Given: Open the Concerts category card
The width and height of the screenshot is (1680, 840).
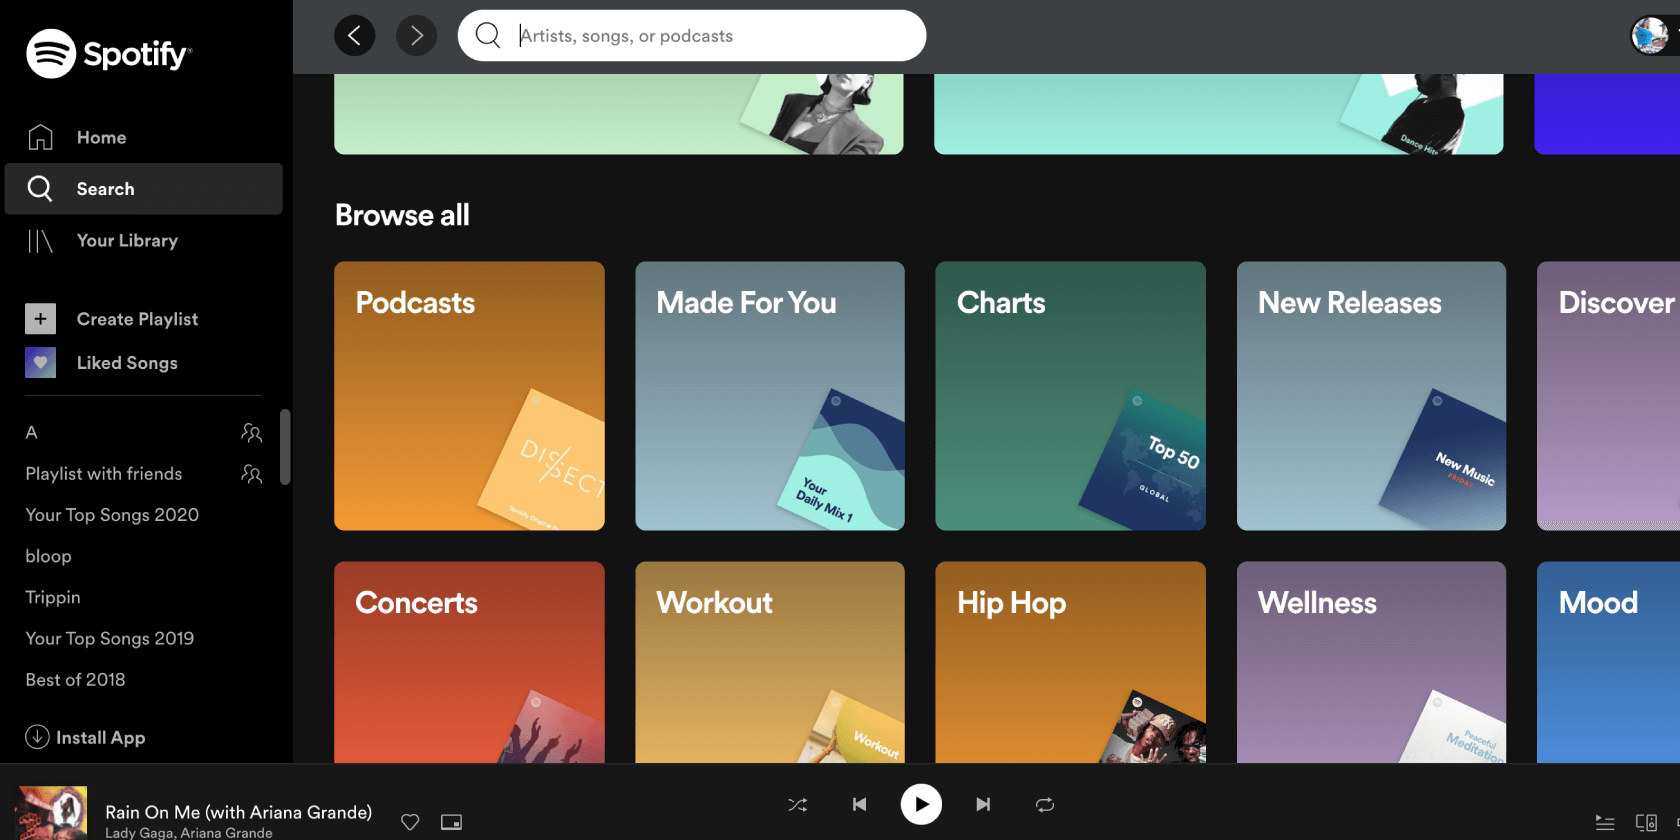Looking at the screenshot, I should pos(469,662).
